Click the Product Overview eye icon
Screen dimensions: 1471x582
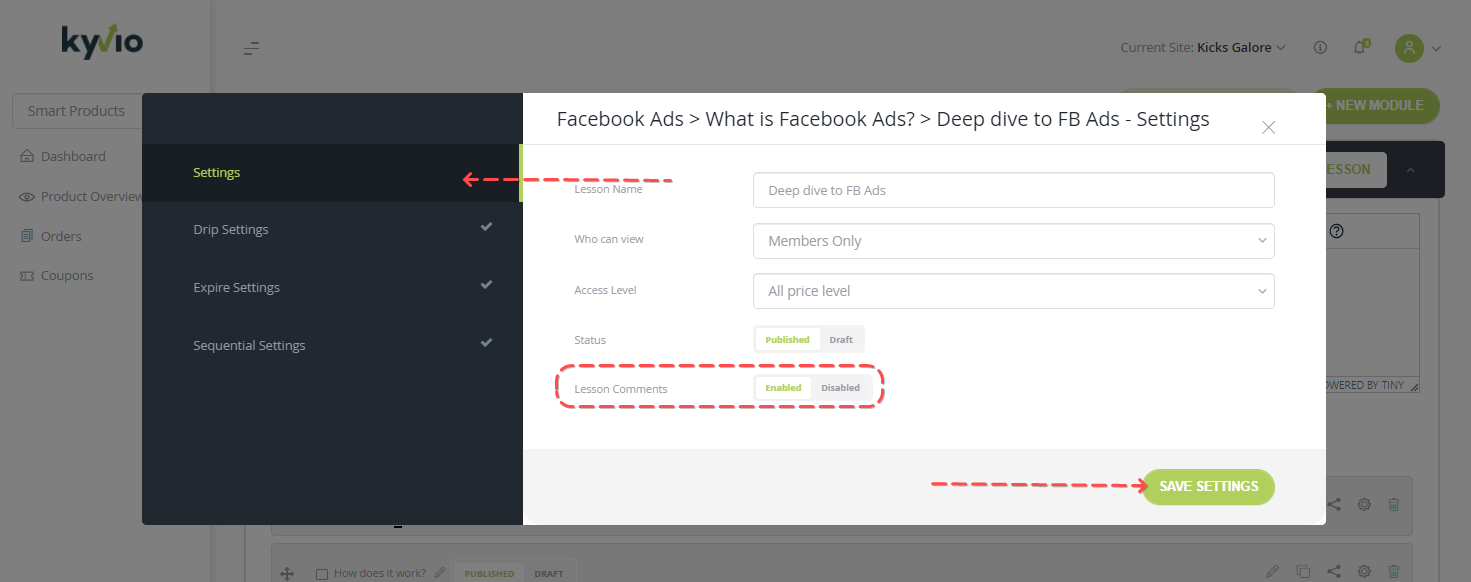(27, 196)
